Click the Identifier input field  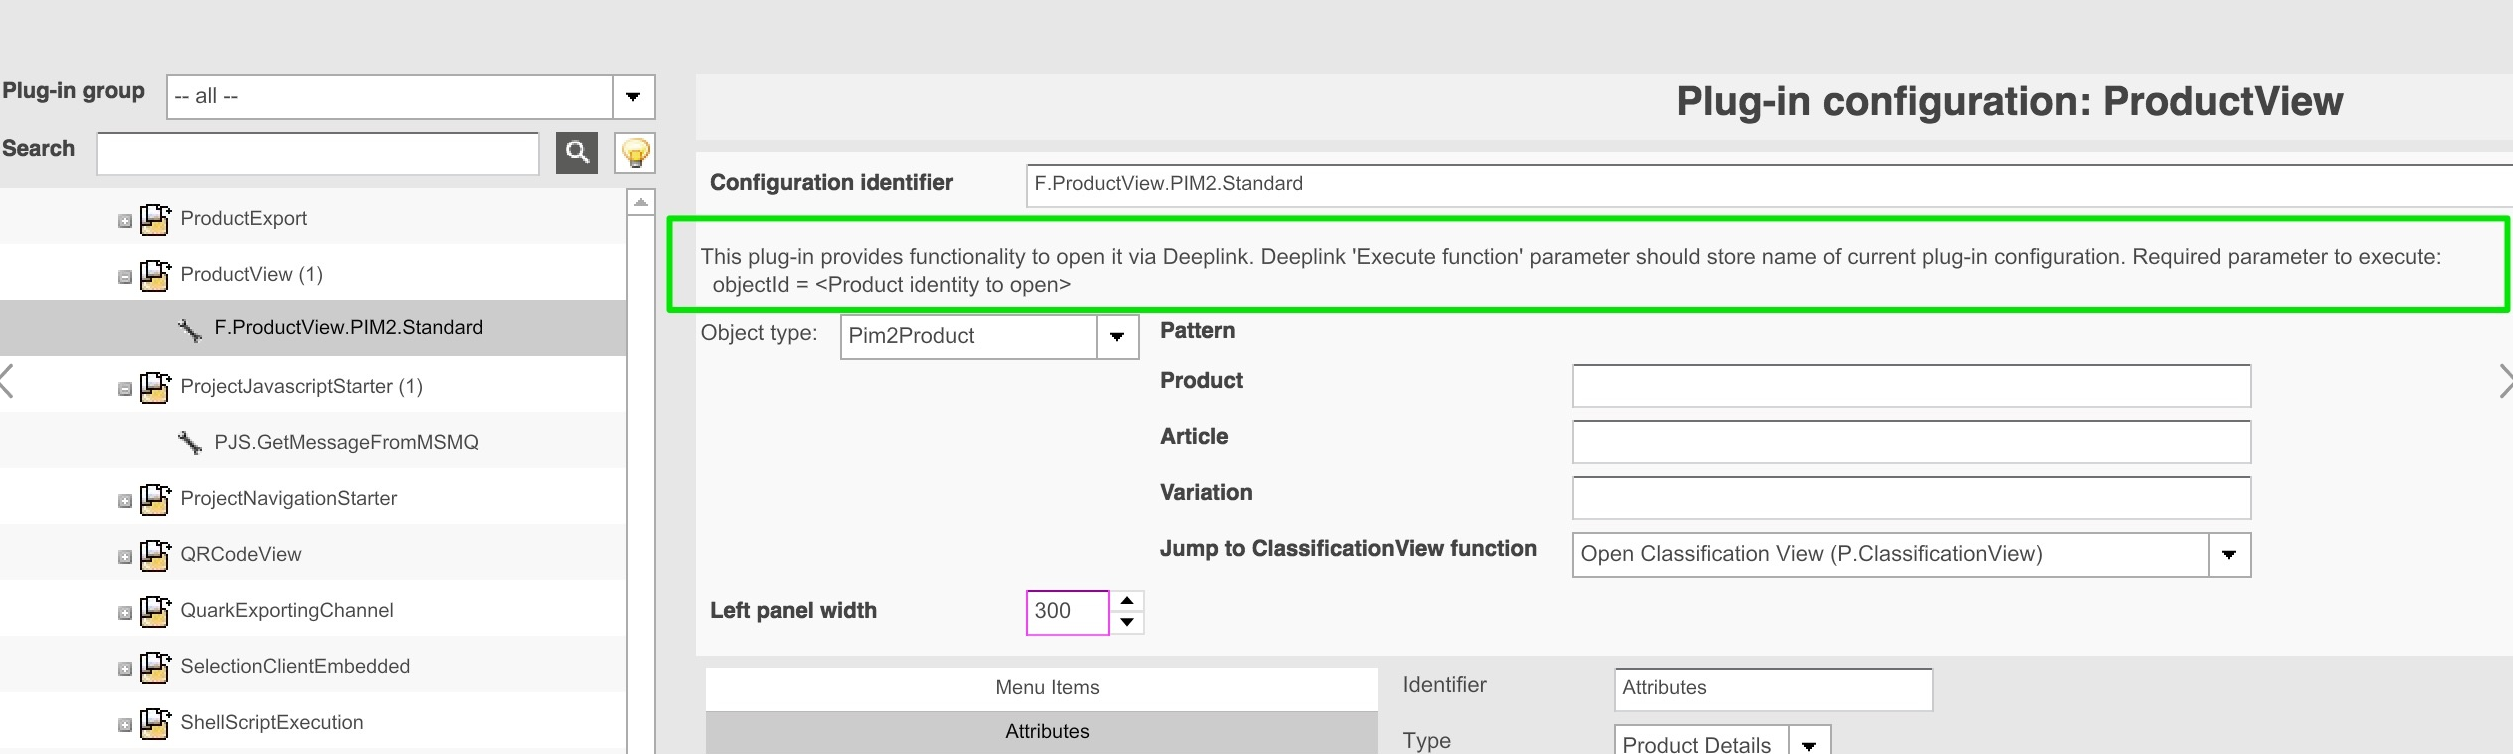click(1773, 689)
